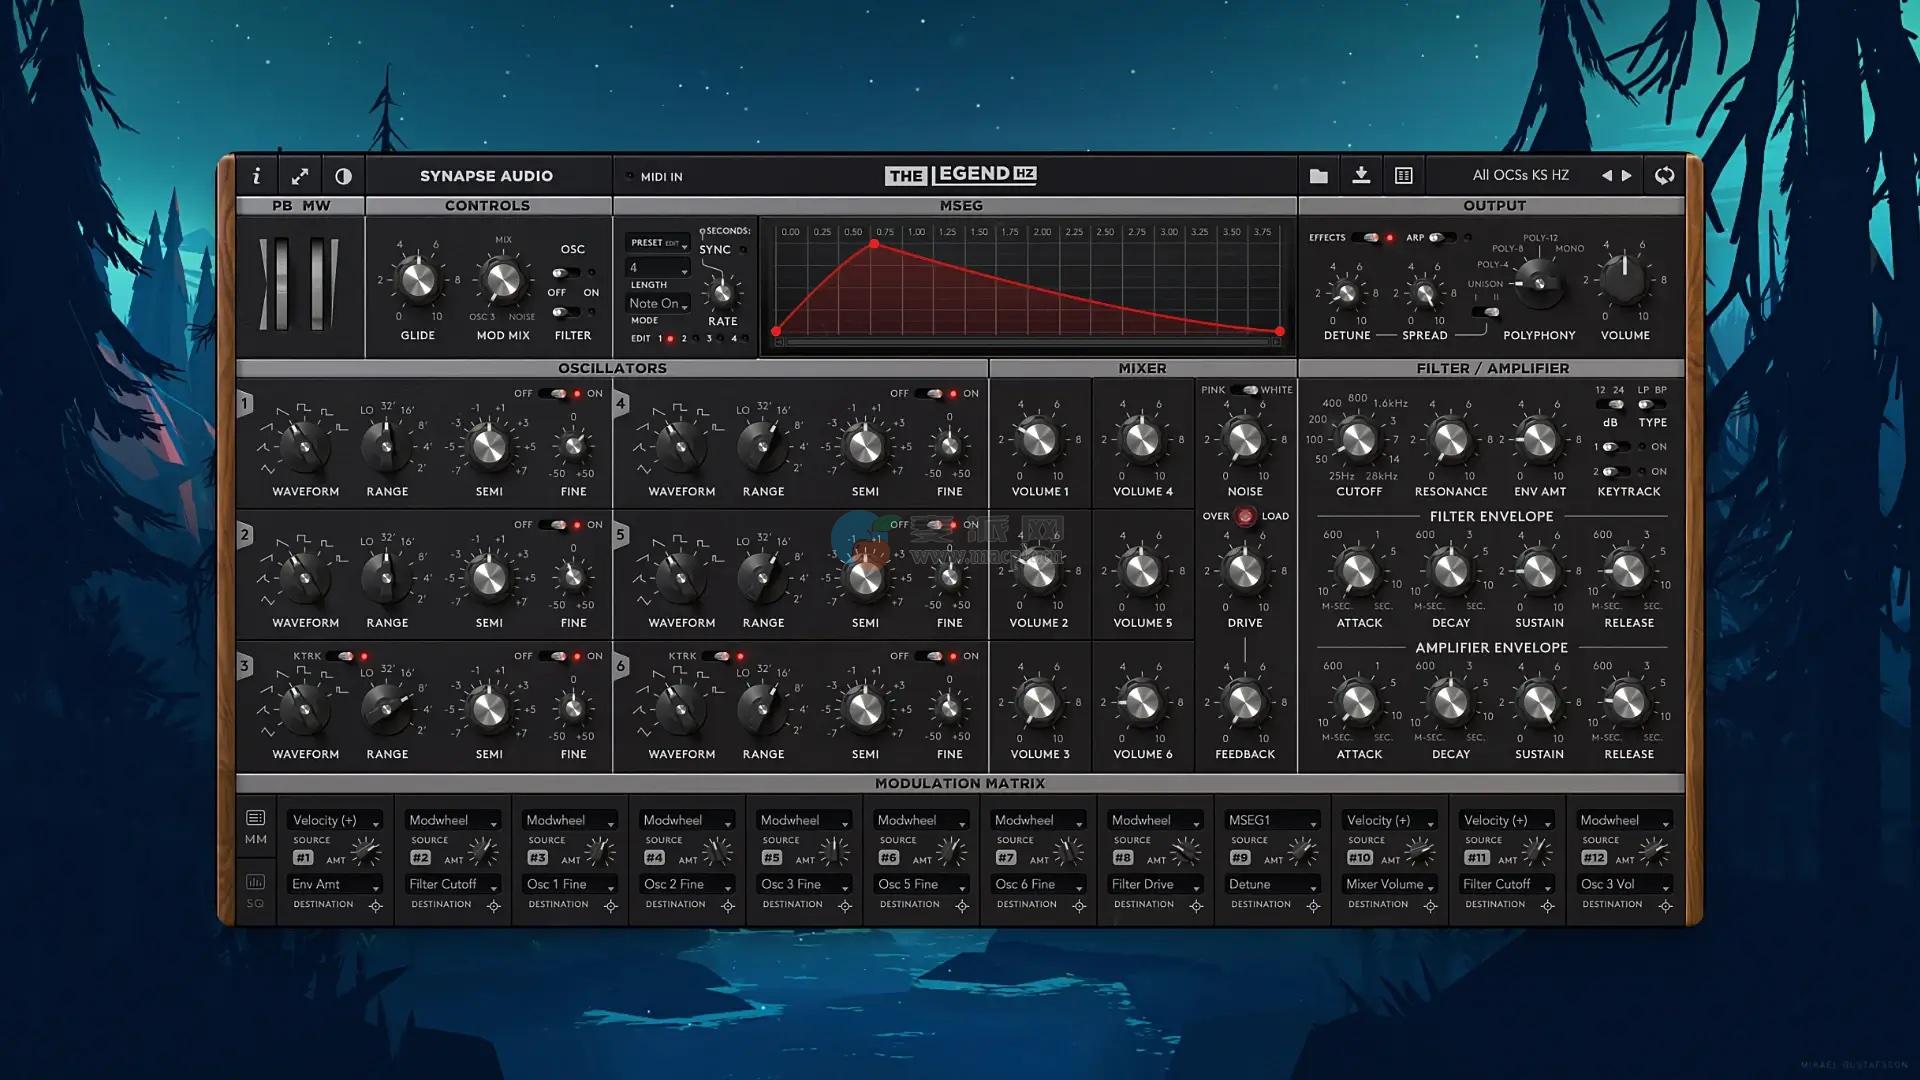
Task: Switch to the MM modulation matrix tab
Action: pyautogui.click(x=256, y=826)
